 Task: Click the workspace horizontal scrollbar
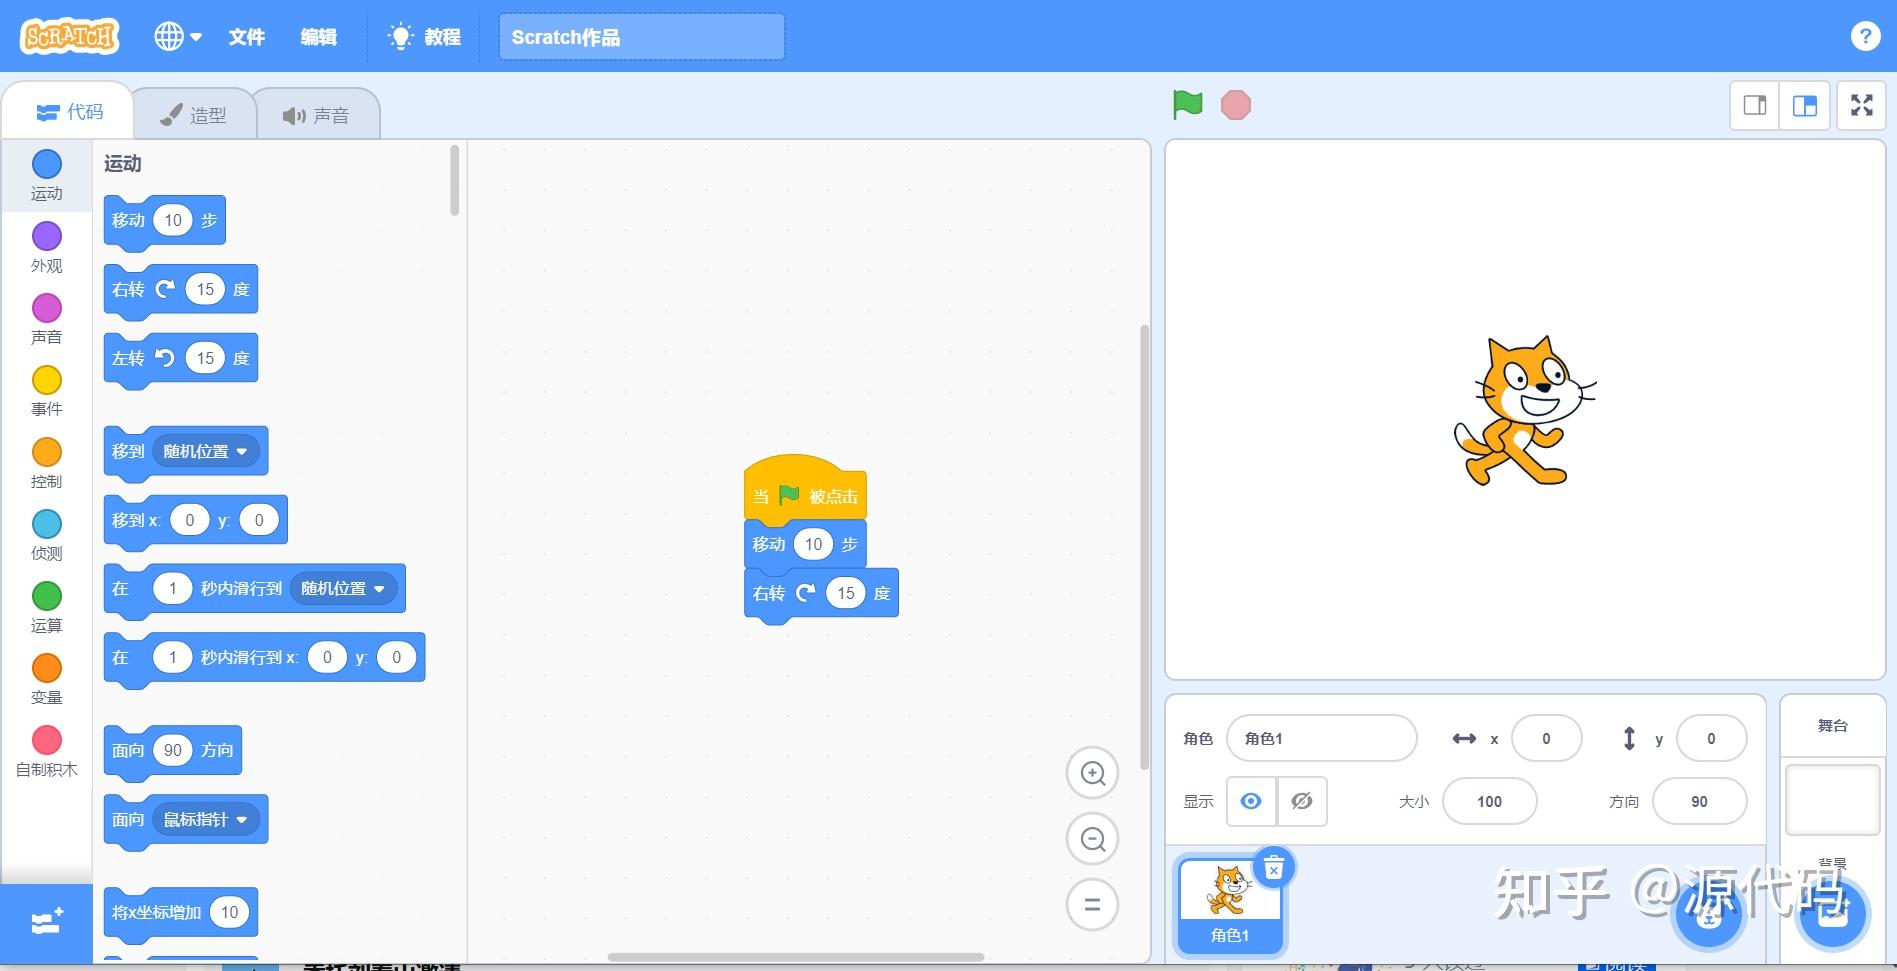coord(796,957)
